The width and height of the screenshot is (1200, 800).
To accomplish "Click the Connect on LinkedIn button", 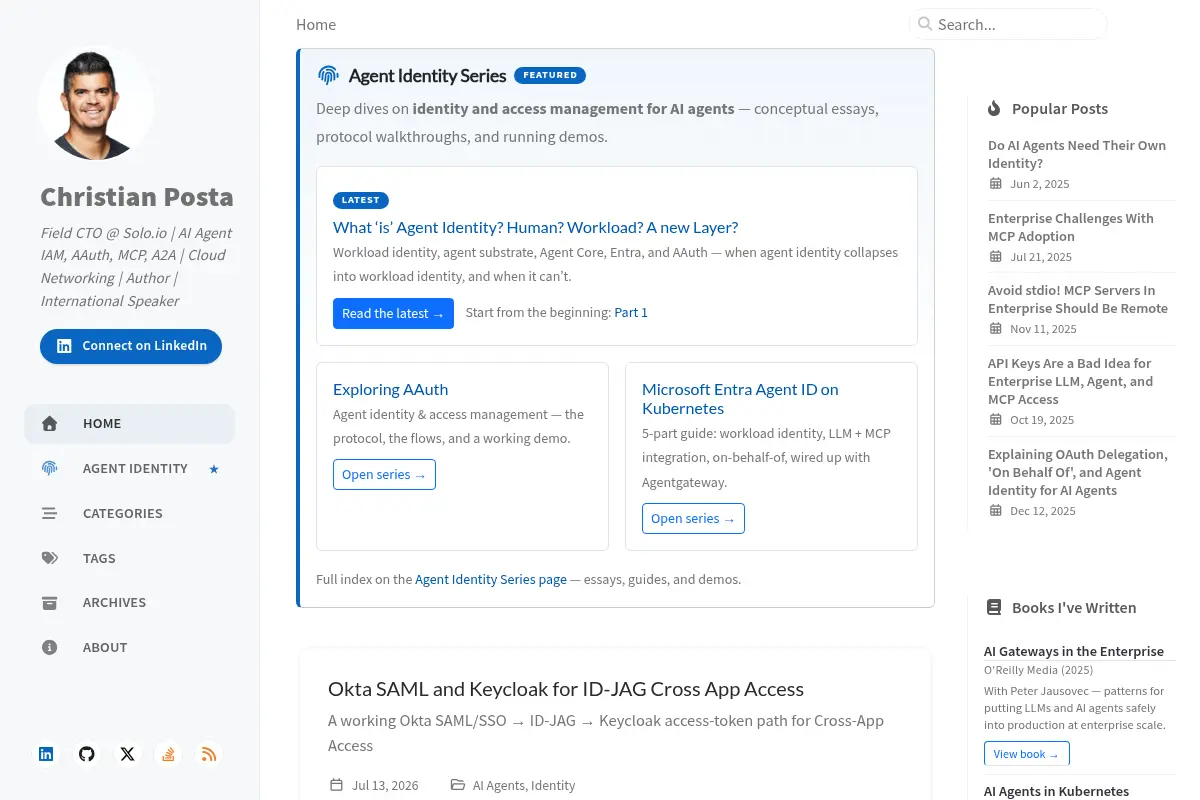I will (x=131, y=346).
